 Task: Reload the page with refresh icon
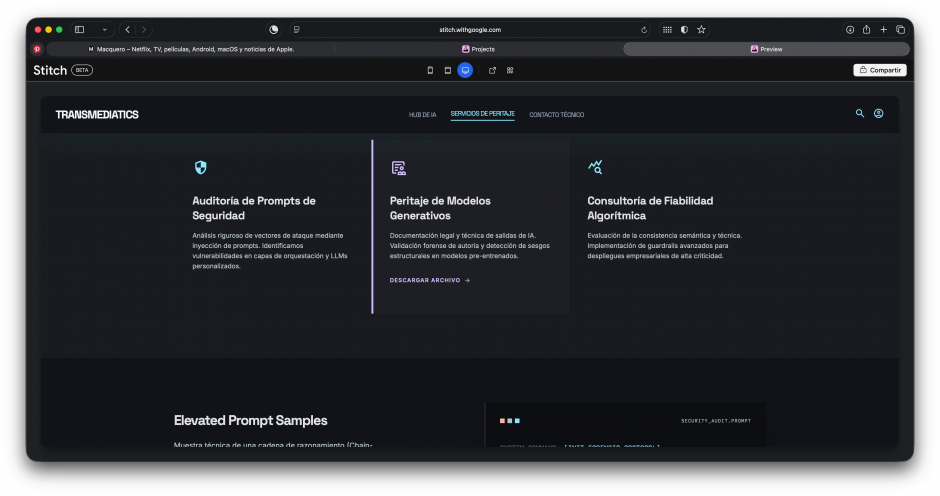click(x=644, y=30)
